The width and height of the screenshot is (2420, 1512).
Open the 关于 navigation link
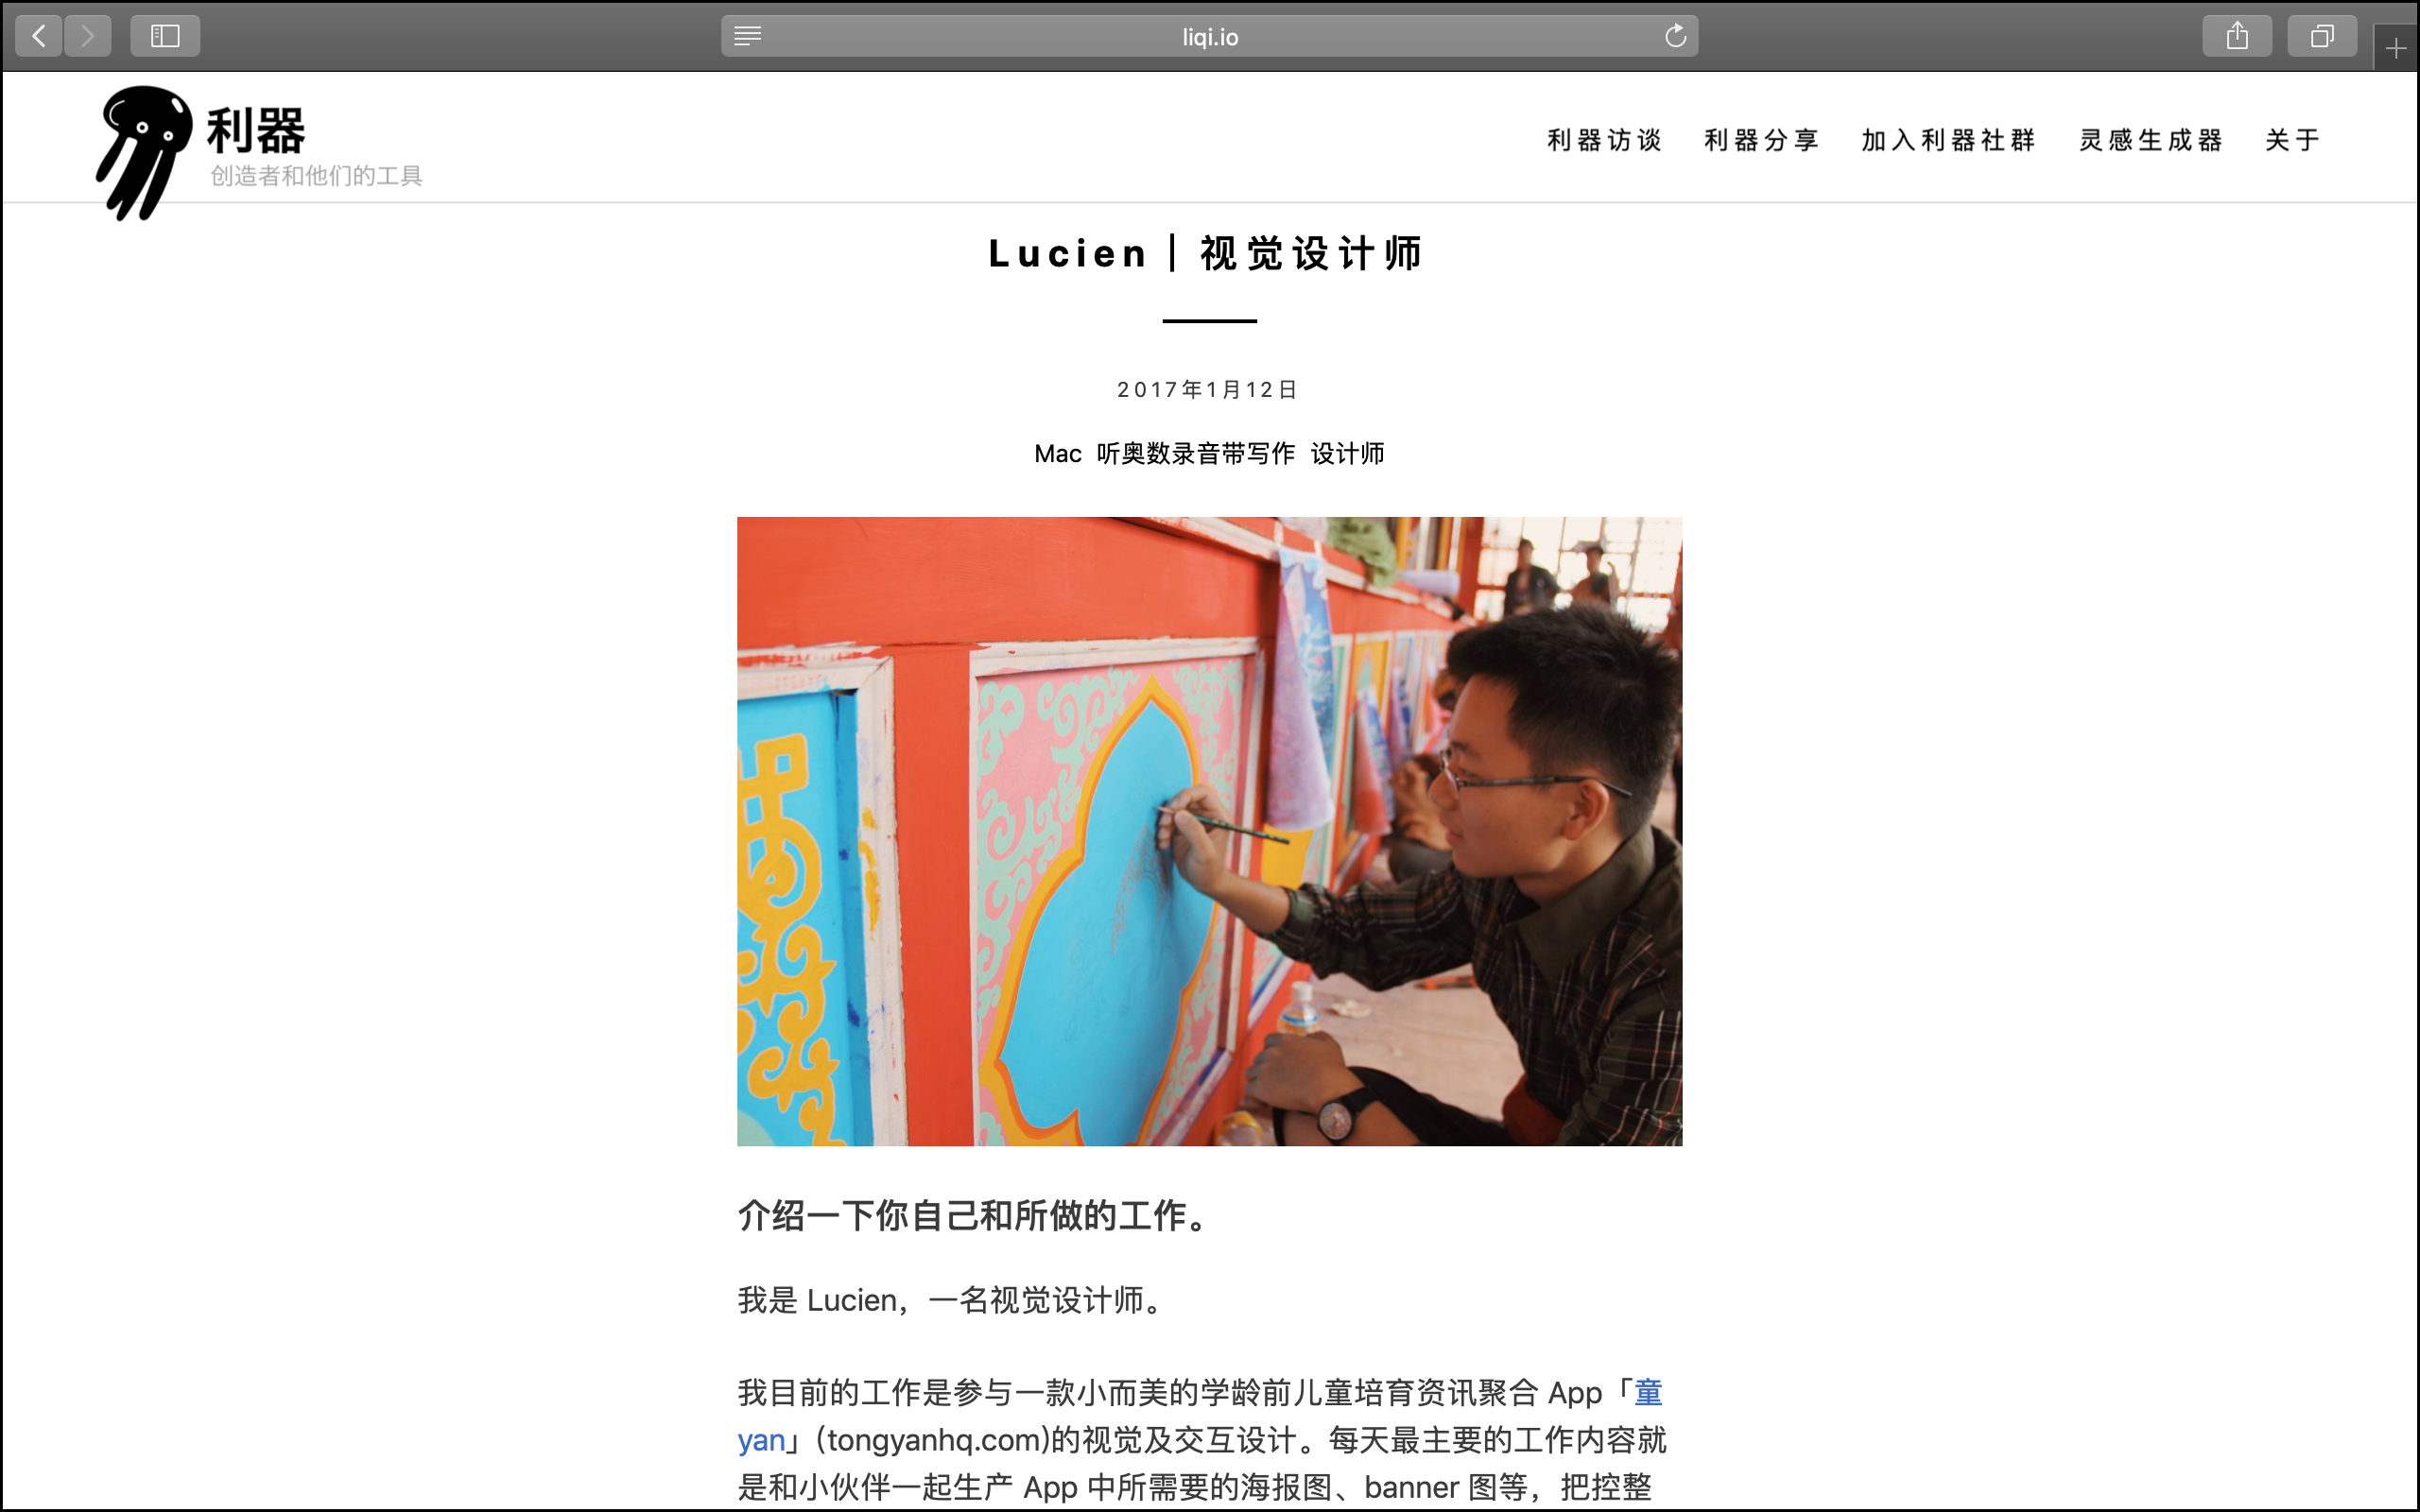click(x=2292, y=140)
